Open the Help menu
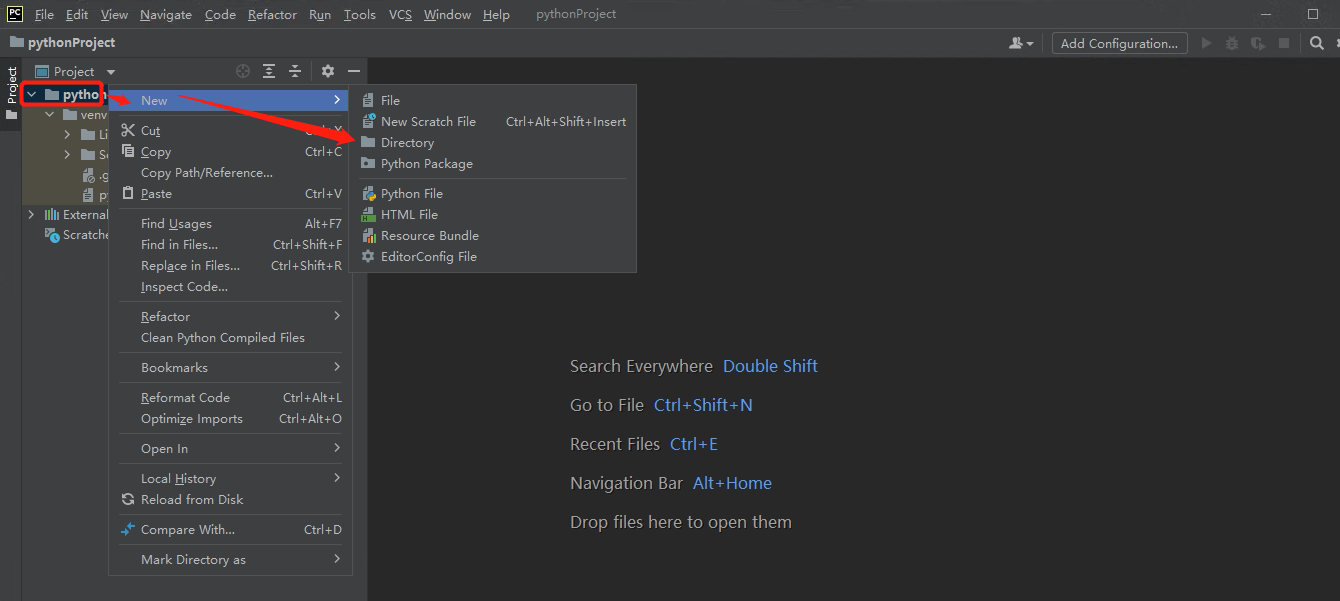The width and height of the screenshot is (1340, 601). pos(496,14)
